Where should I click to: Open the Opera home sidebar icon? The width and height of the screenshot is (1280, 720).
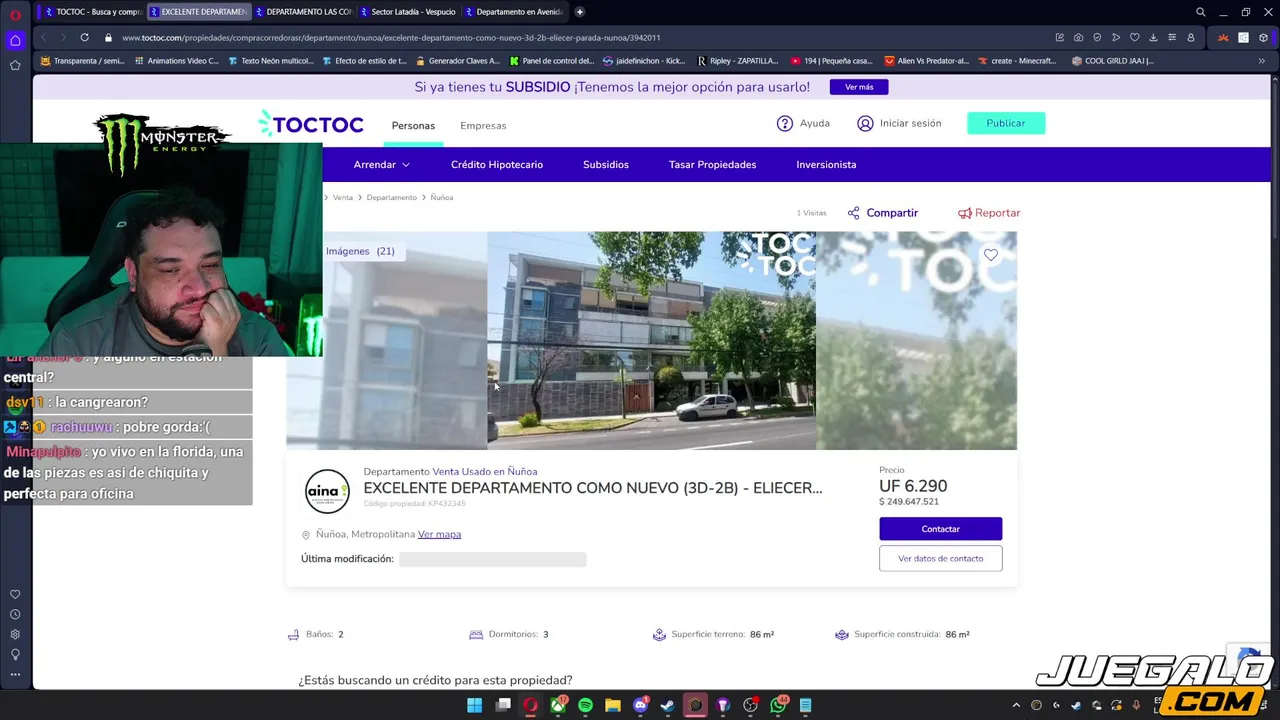15,40
